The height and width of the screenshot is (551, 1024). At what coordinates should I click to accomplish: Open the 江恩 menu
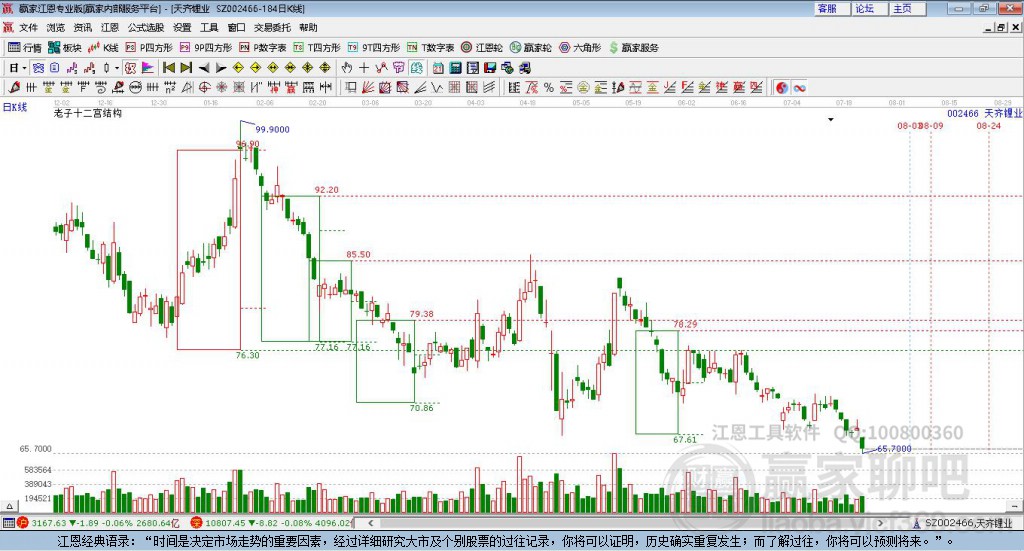(x=110, y=27)
